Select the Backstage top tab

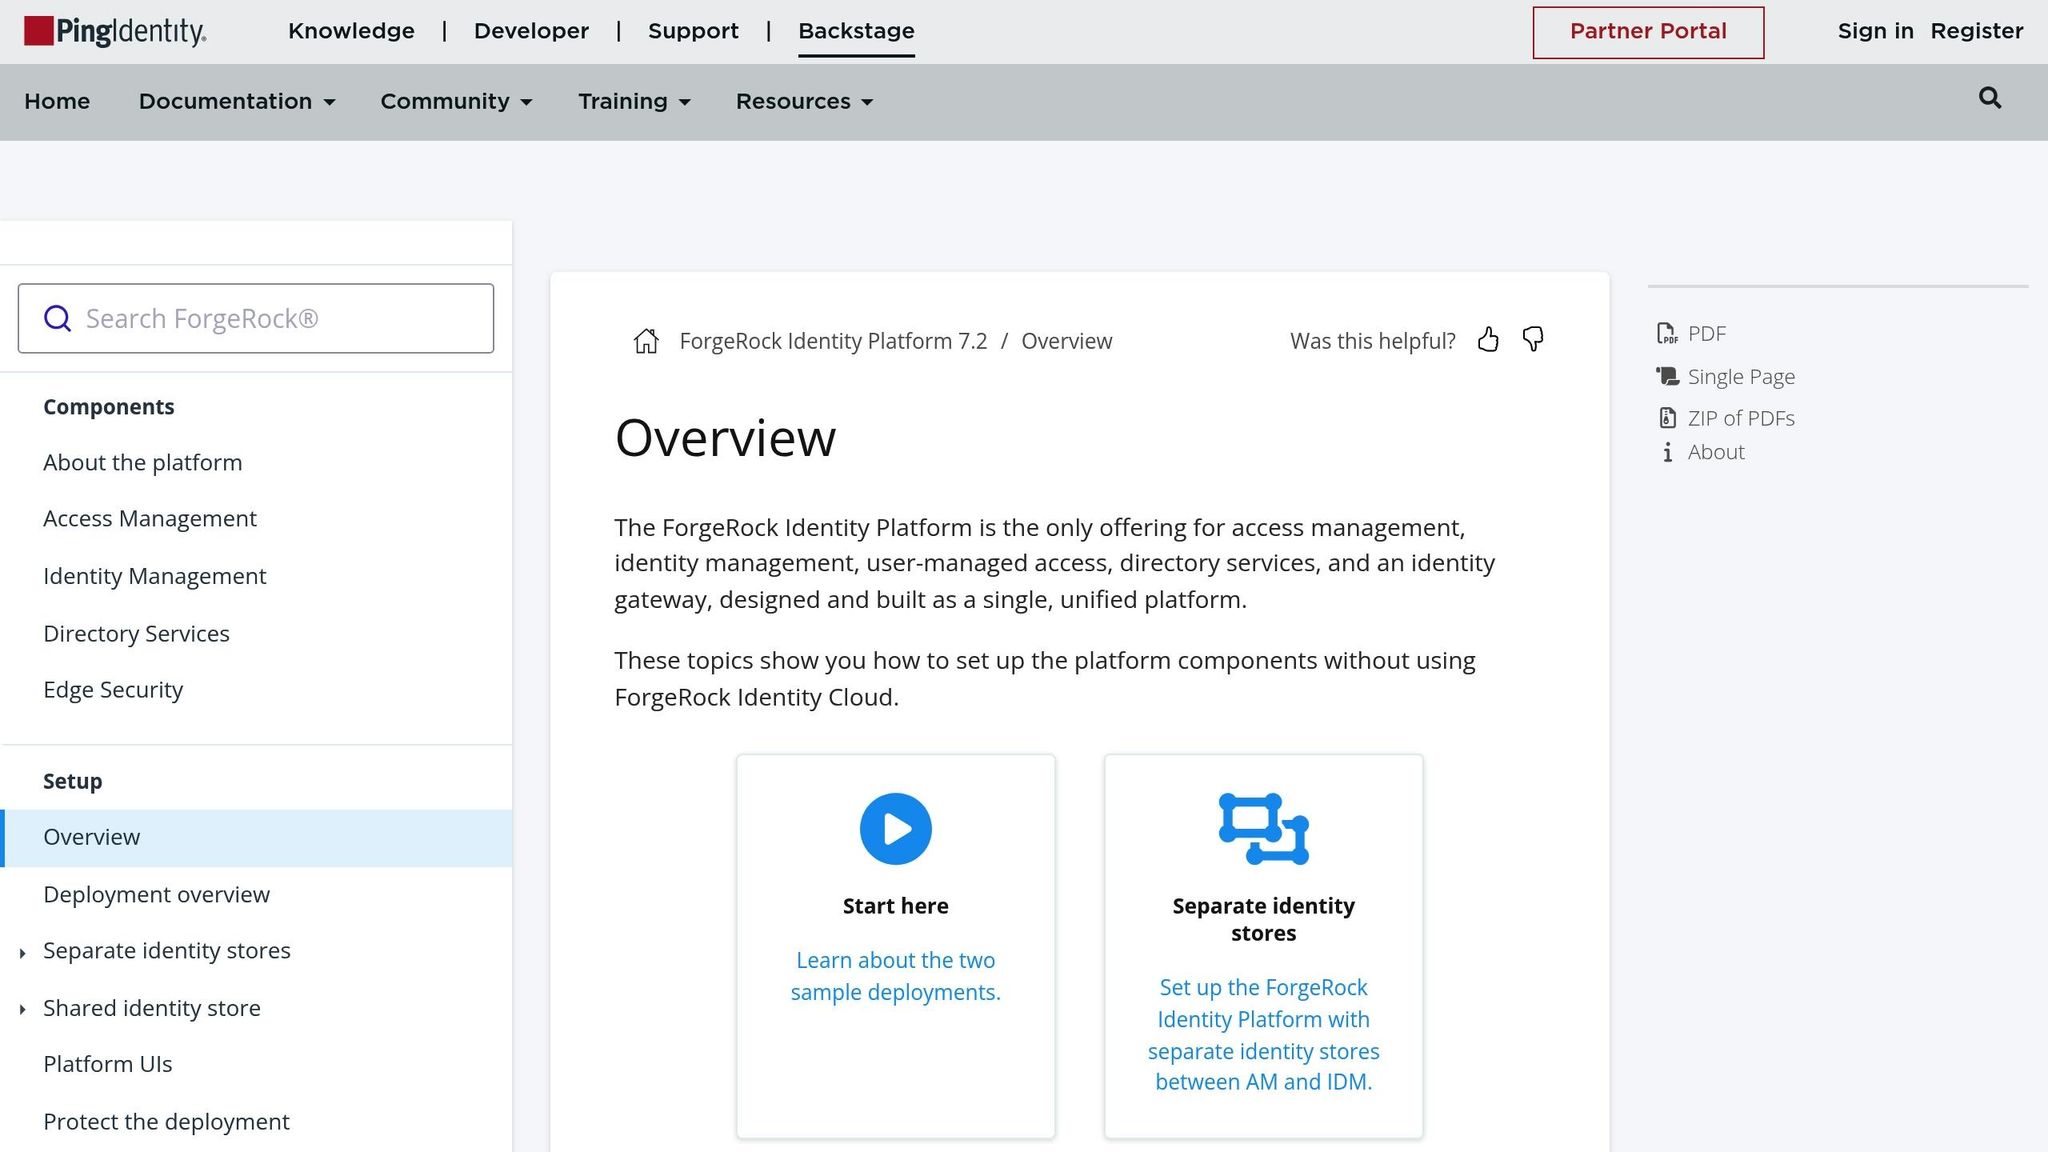856,31
